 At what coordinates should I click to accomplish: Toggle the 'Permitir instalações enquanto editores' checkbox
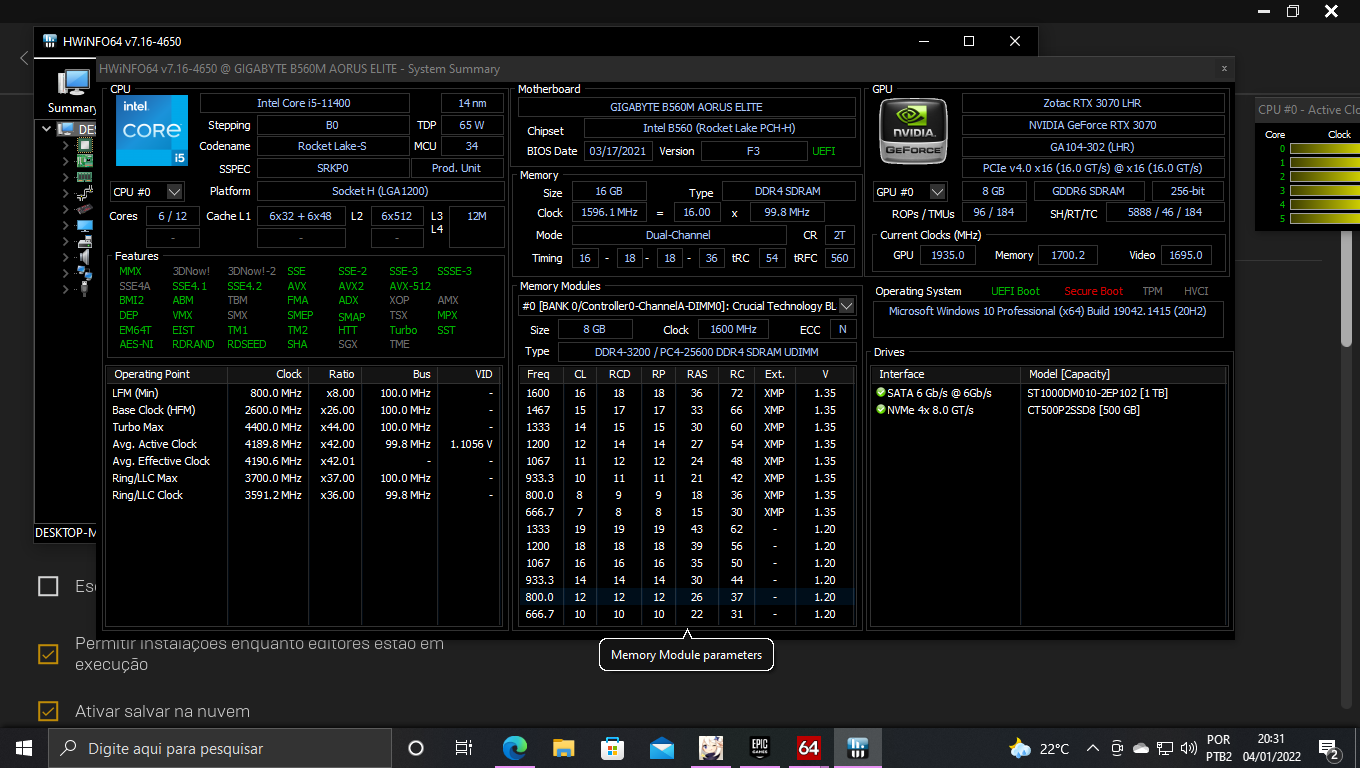coord(48,654)
